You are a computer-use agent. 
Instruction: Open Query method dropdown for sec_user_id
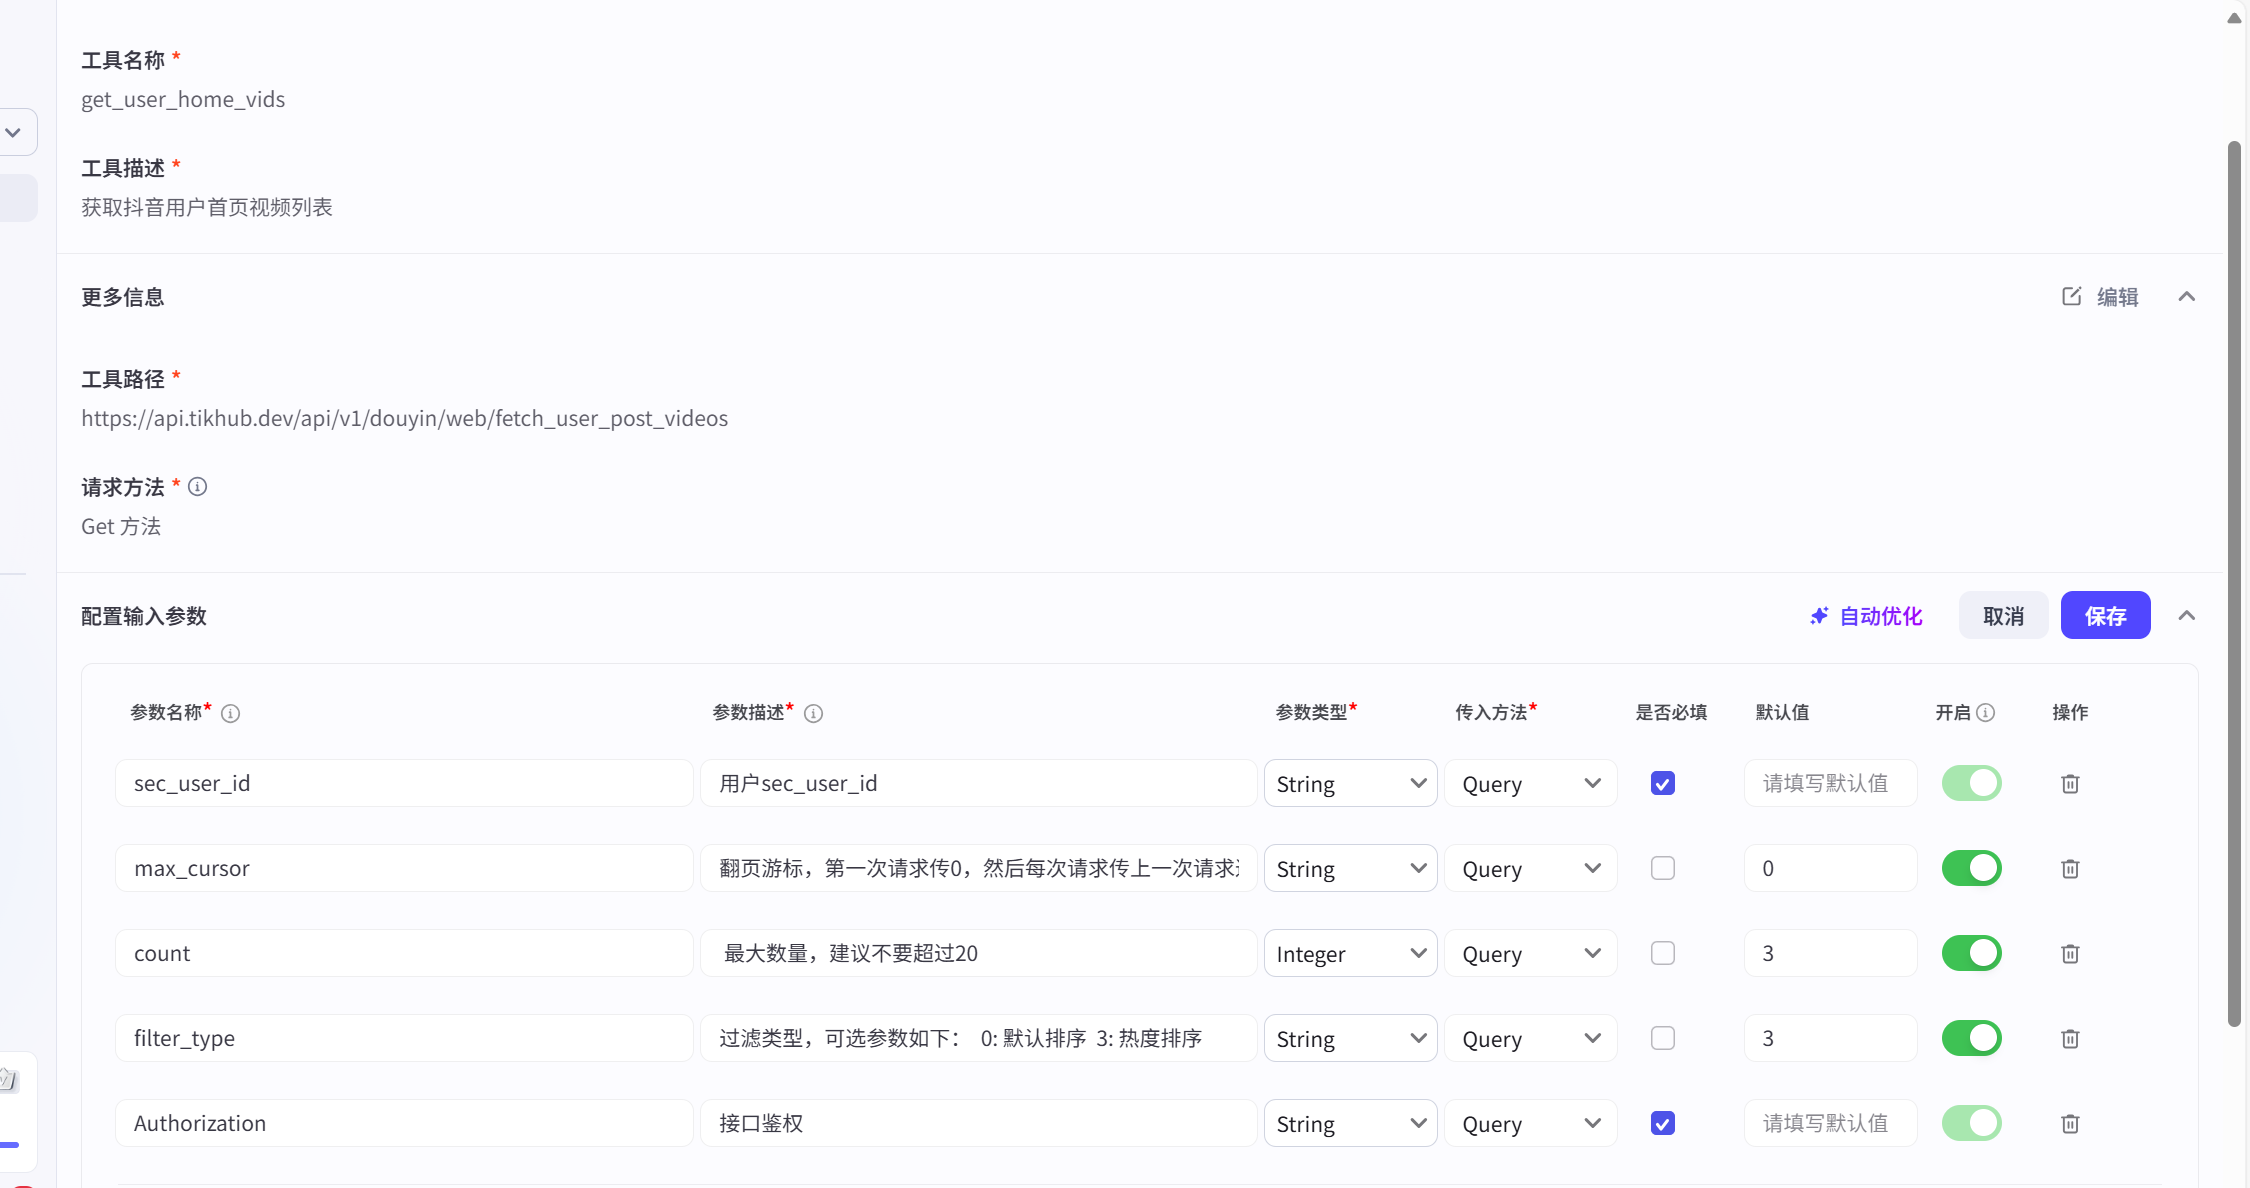click(1530, 783)
